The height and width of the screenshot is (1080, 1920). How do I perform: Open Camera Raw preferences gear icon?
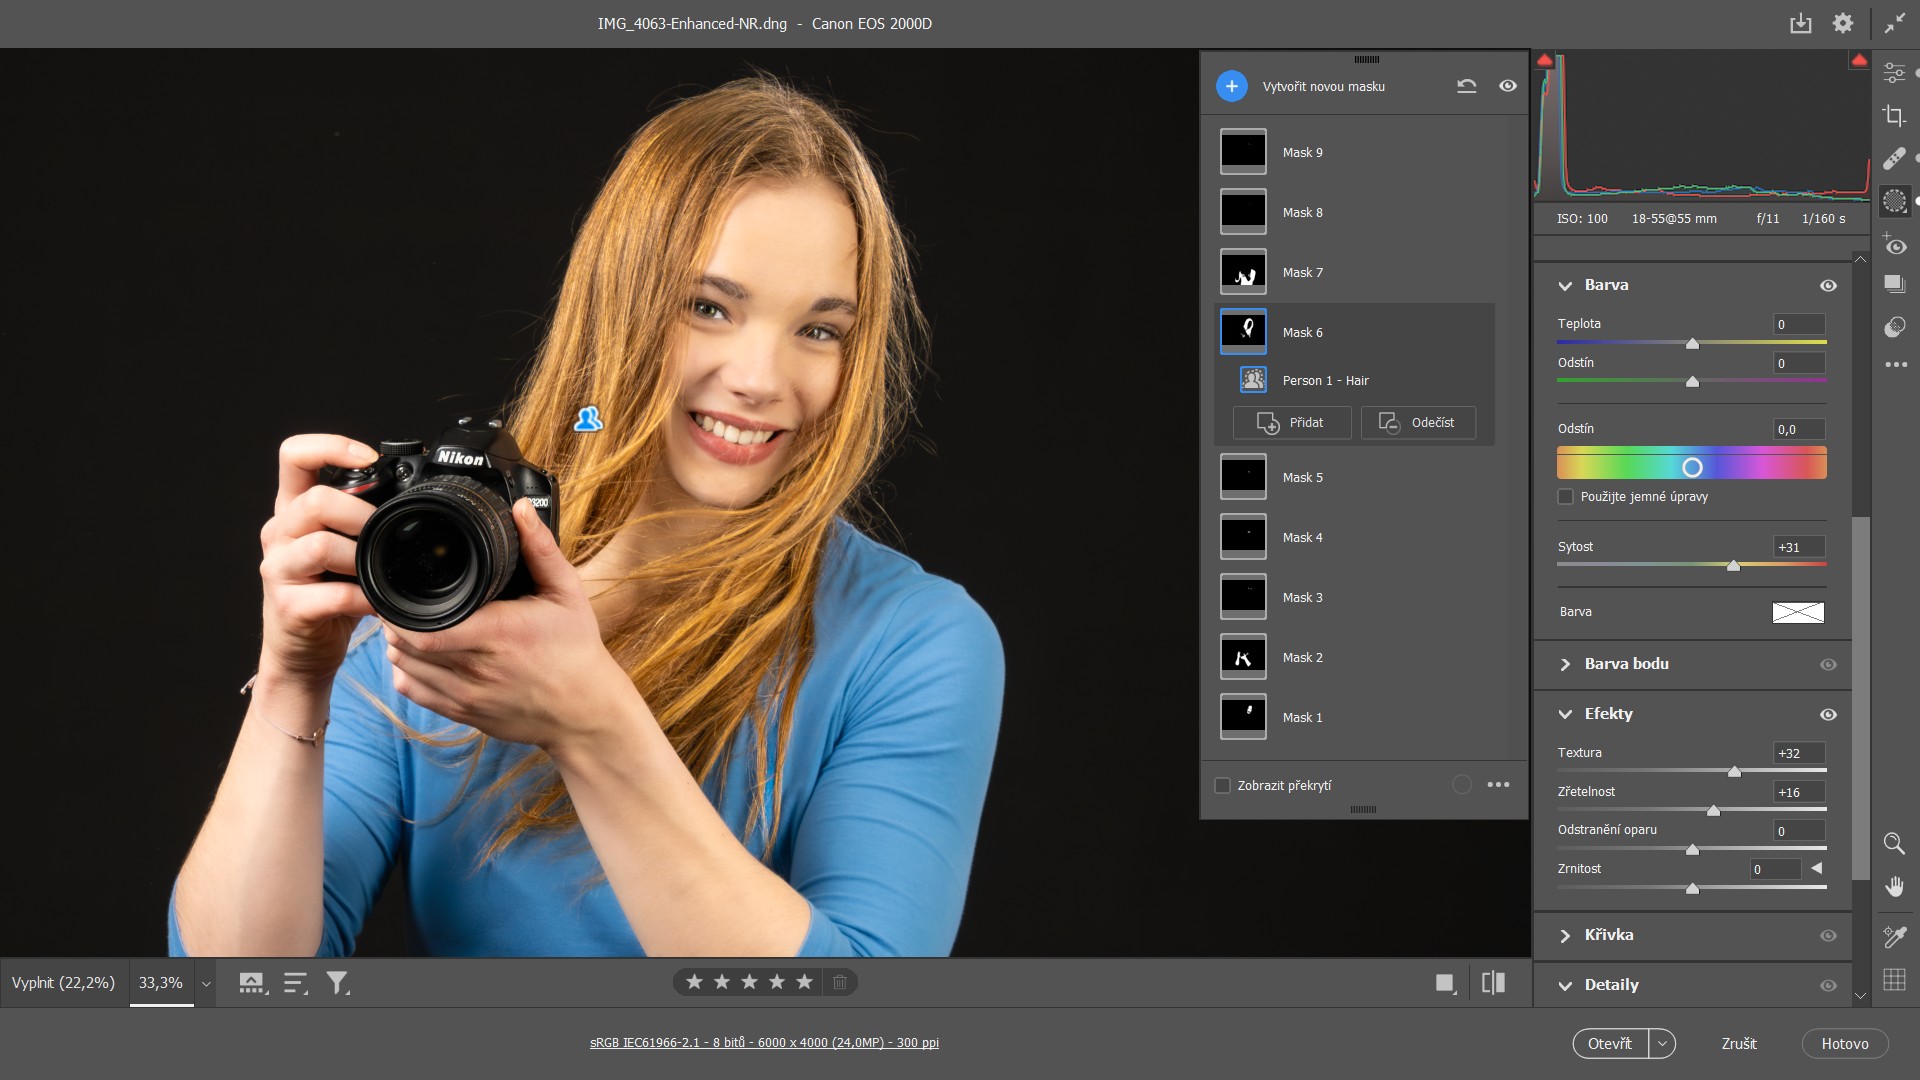click(x=1843, y=23)
